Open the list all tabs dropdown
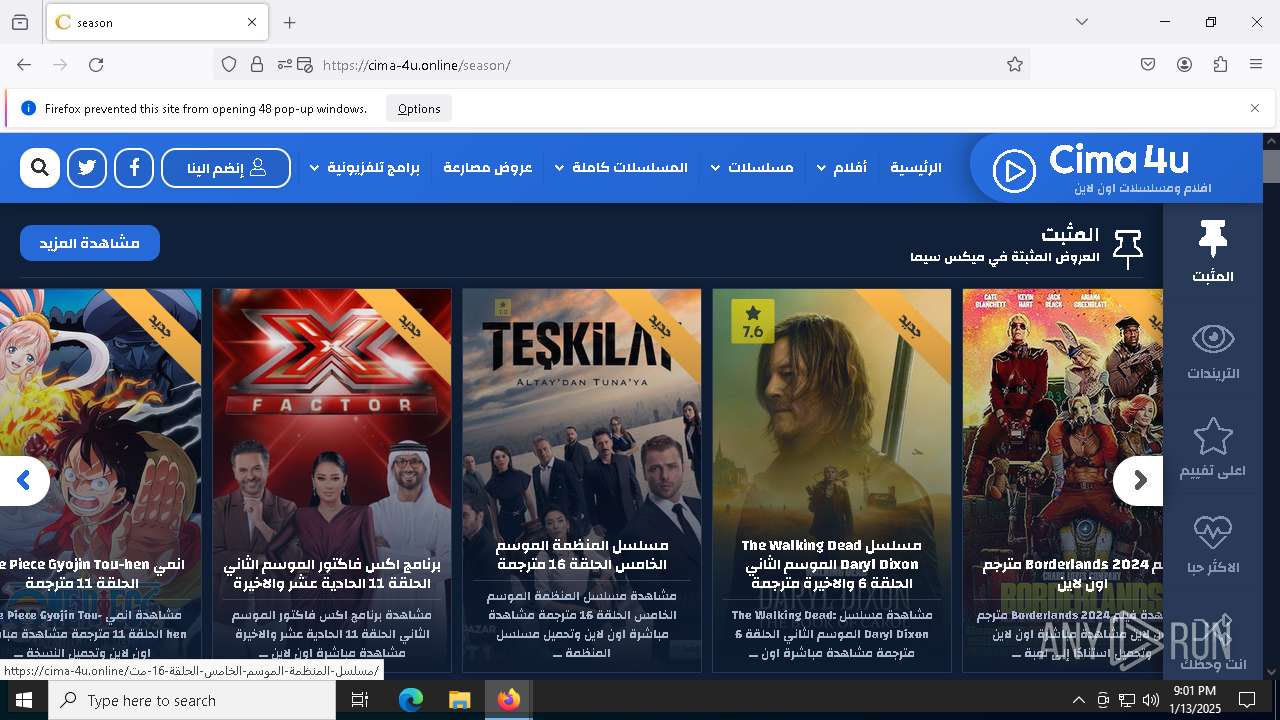This screenshot has width=1280, height=720. click(x=1082, y=22)
